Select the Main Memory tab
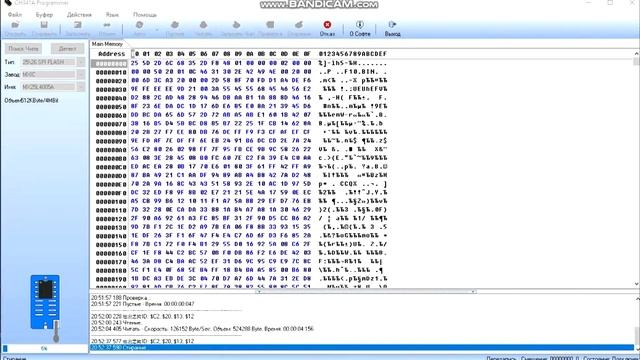Viewport: 640px width, 360px height. (x=107, y=44)
